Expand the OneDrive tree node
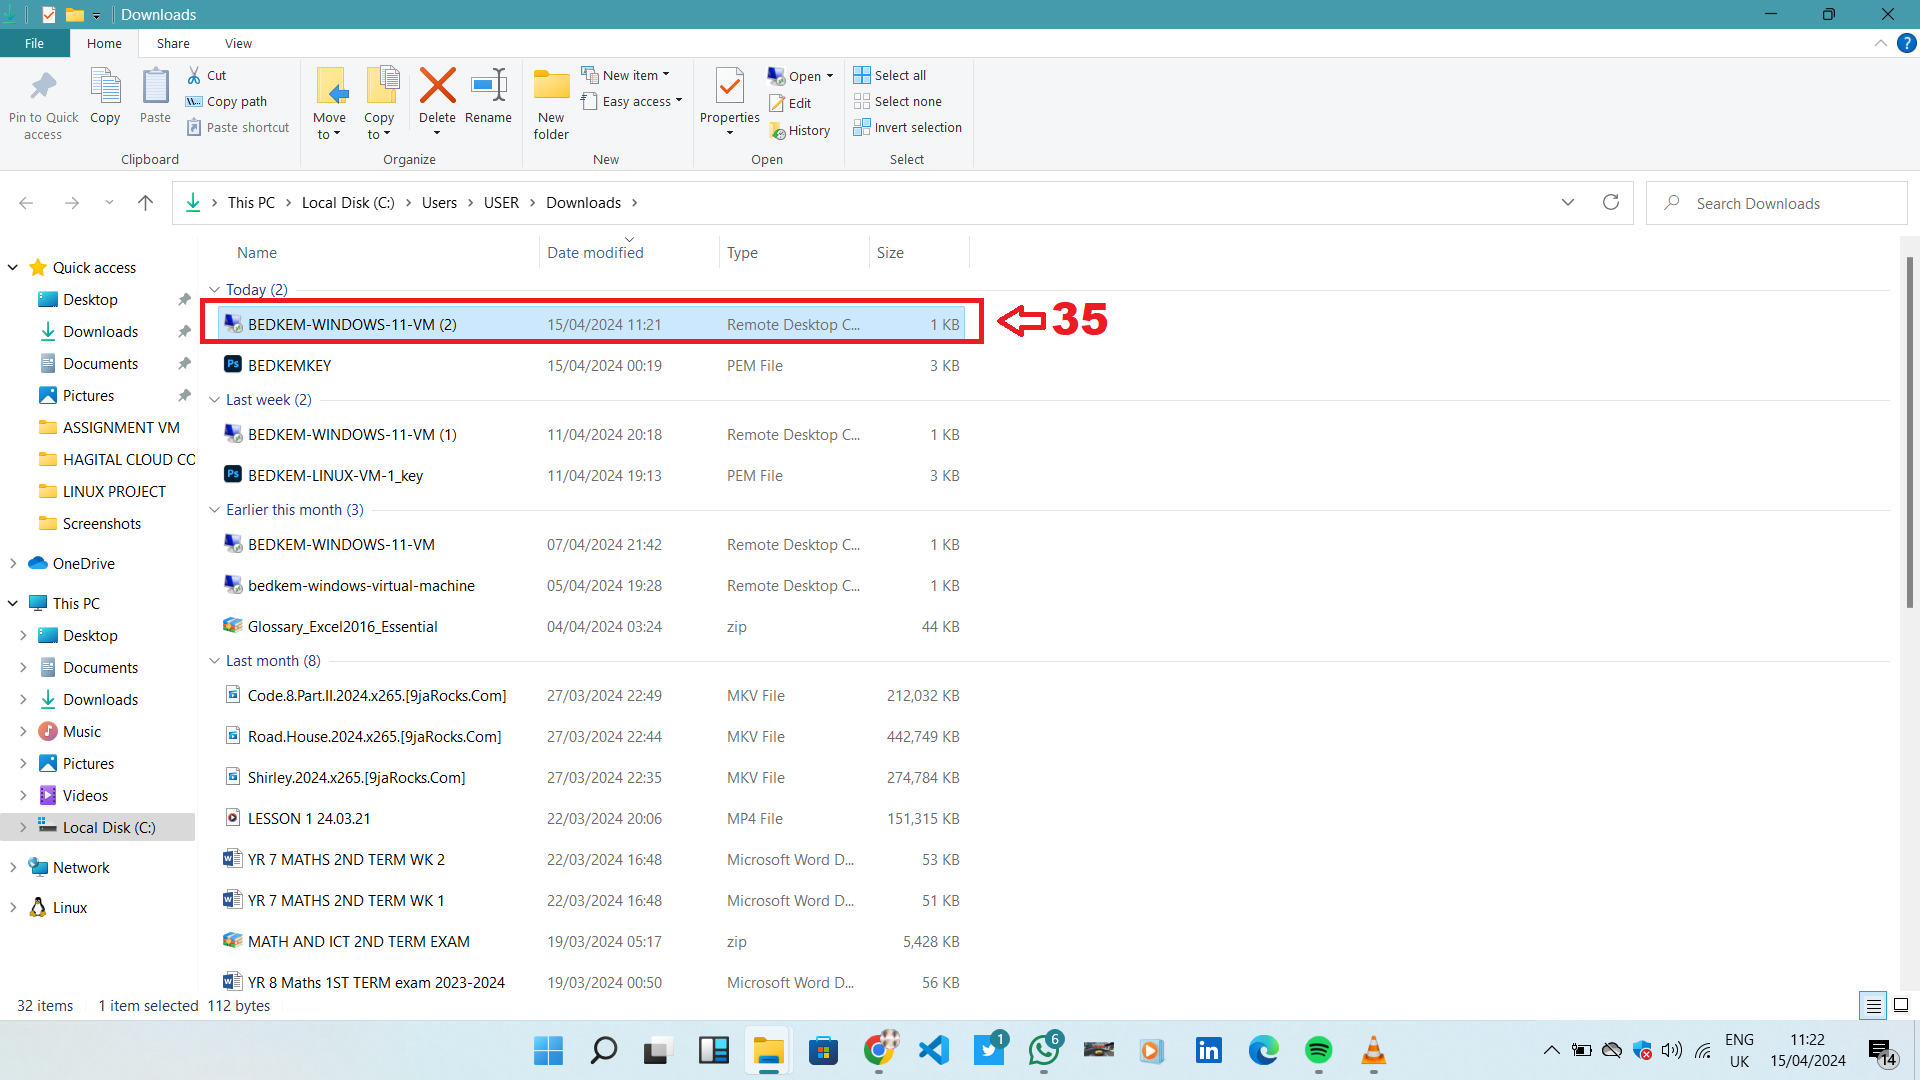 13,564
